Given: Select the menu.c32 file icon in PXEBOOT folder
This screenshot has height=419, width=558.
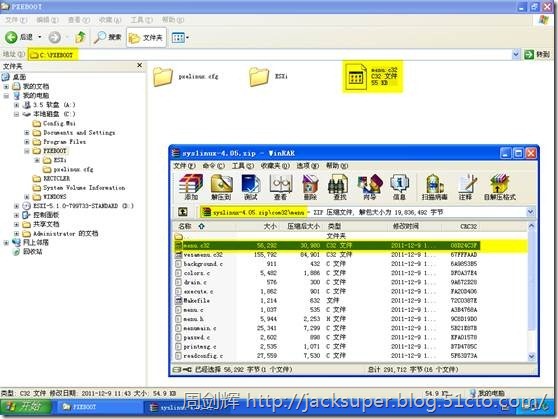Looking at the screenshot, I should click(356, 77).
